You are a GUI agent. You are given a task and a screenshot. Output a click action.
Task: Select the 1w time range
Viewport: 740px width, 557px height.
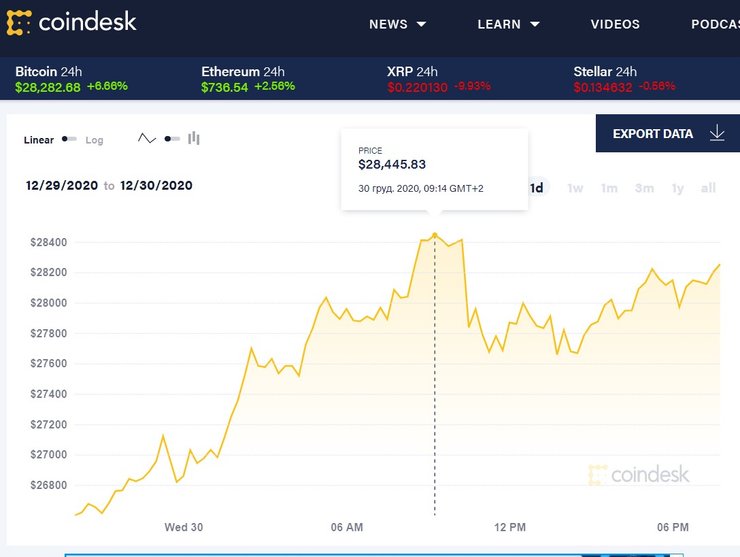[x=575, y=188]
